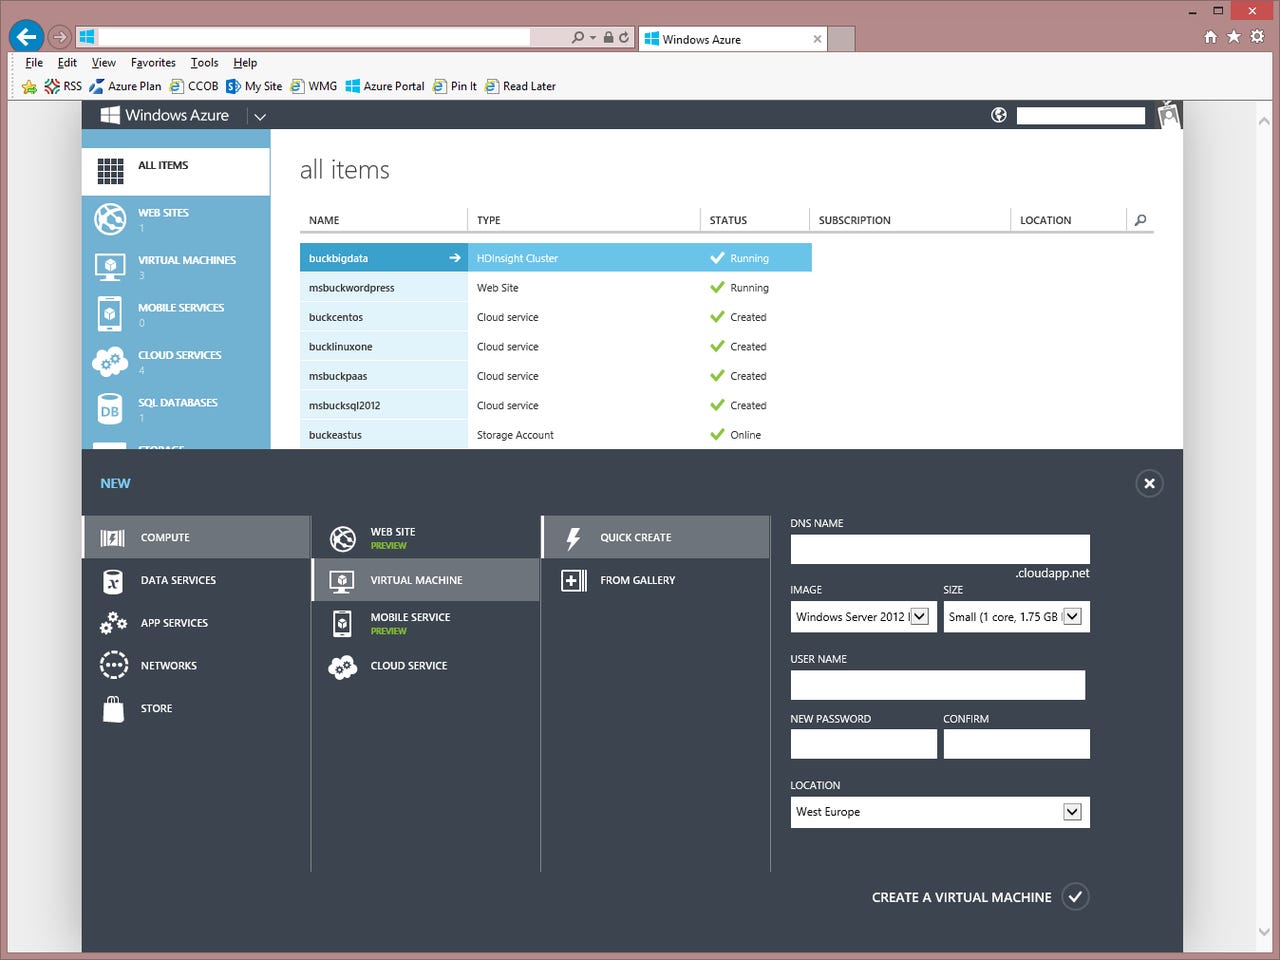Expand the Size dropdown for the virtual machine

[x=1073, y=616]
